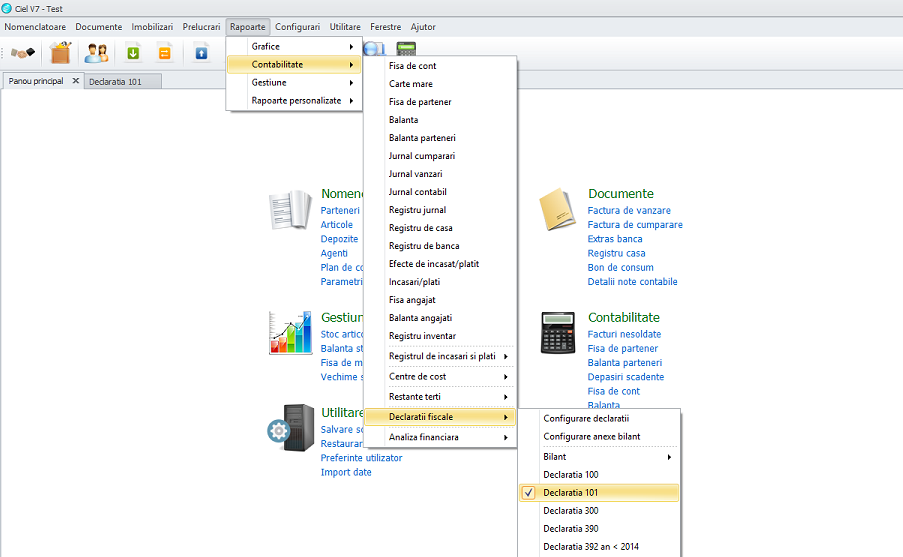The width and height of the screenshot is (903, 557).
Task: Open Detalii note contabile link
Action: click(632, 282)
